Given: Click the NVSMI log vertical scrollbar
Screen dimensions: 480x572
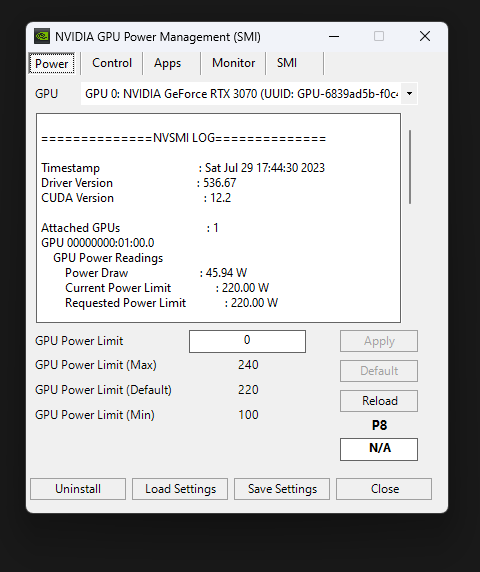Looking at the screenshot, I should click(410, 167).
